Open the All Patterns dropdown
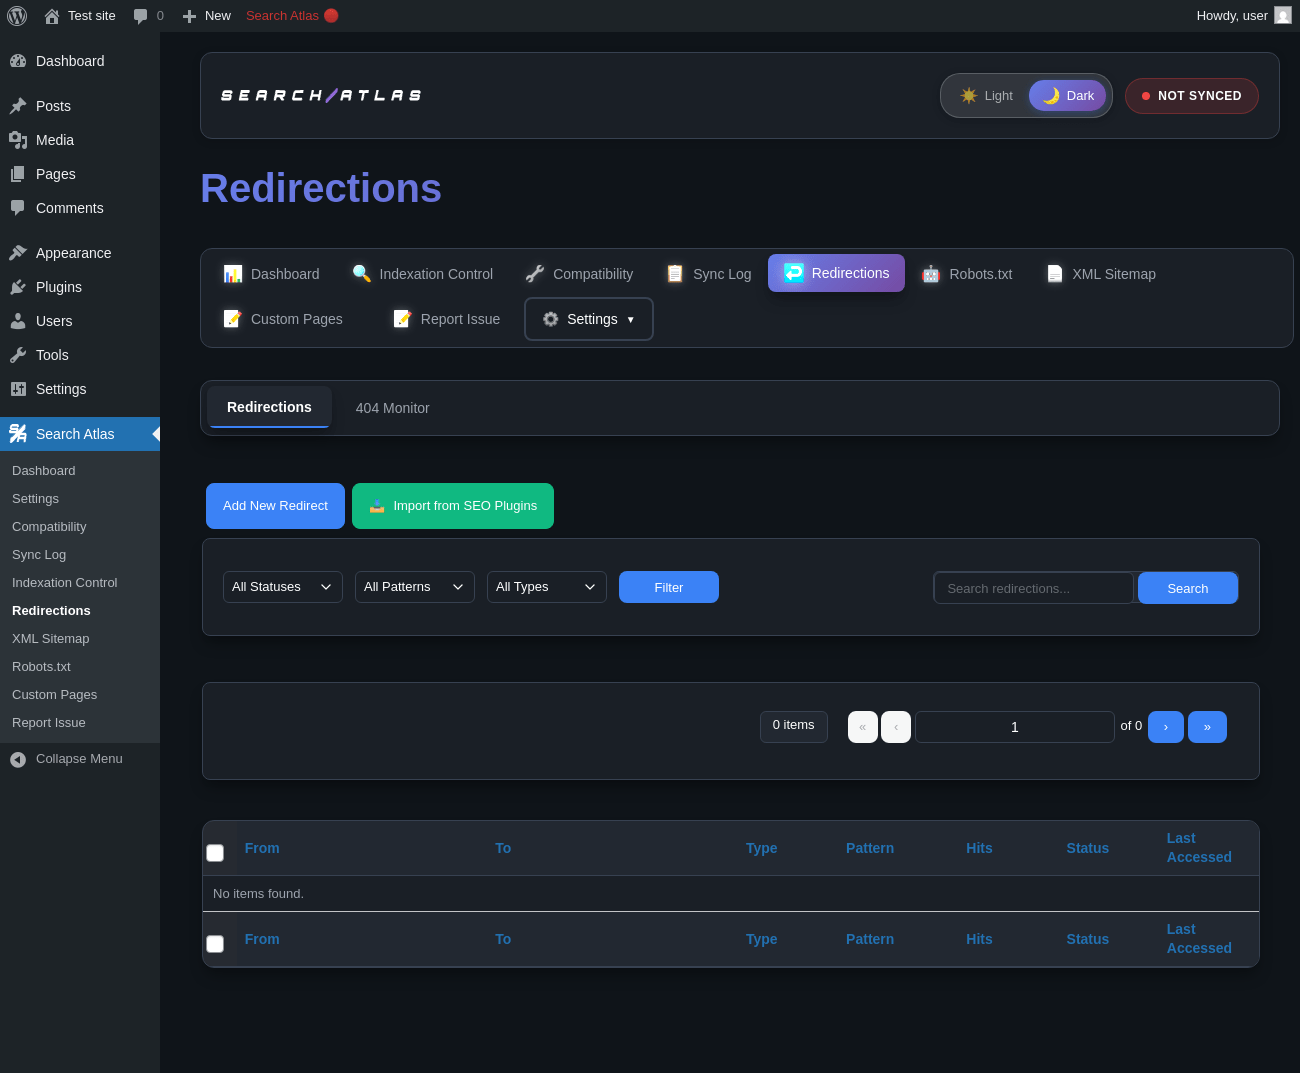This screenshot has height=1073, width=1300. [x=415, y=587]
